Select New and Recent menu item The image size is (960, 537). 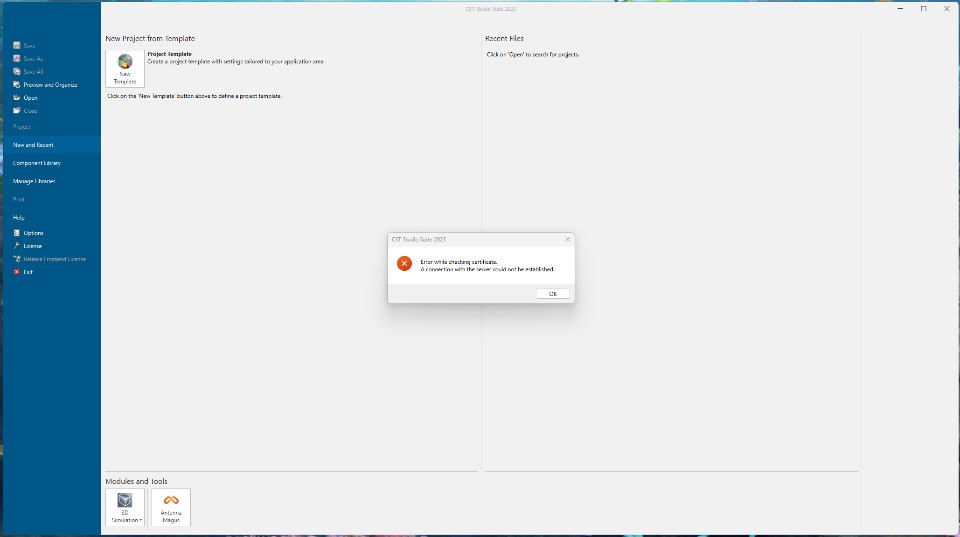pyautogui.click(x=51, y=145)
